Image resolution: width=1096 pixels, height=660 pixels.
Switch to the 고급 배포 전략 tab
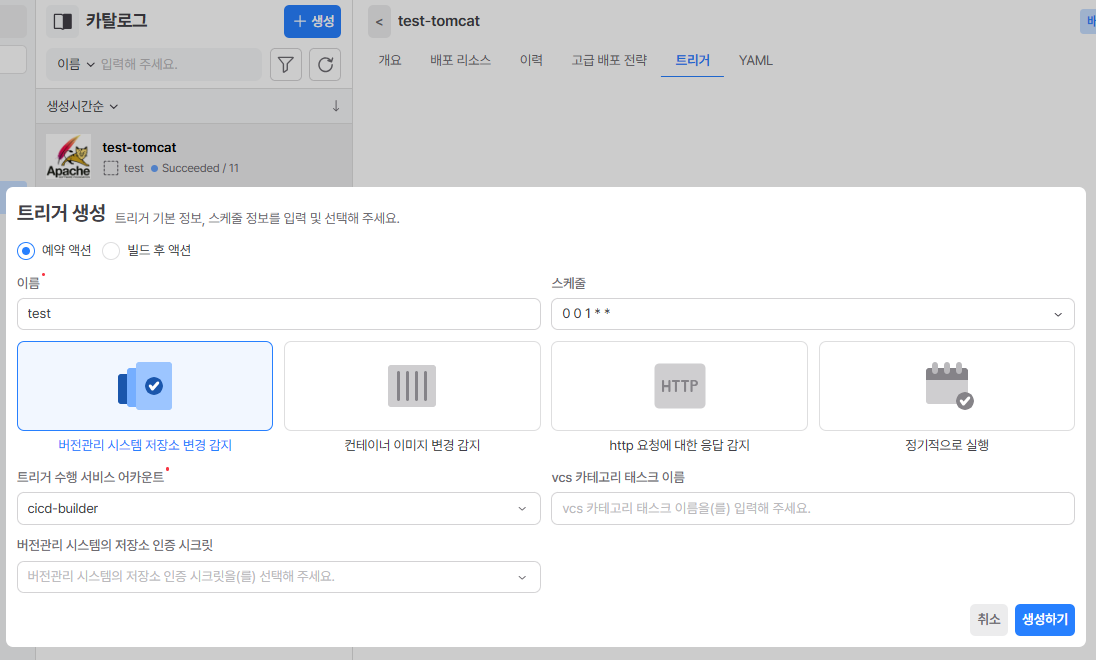pos(609,60)
